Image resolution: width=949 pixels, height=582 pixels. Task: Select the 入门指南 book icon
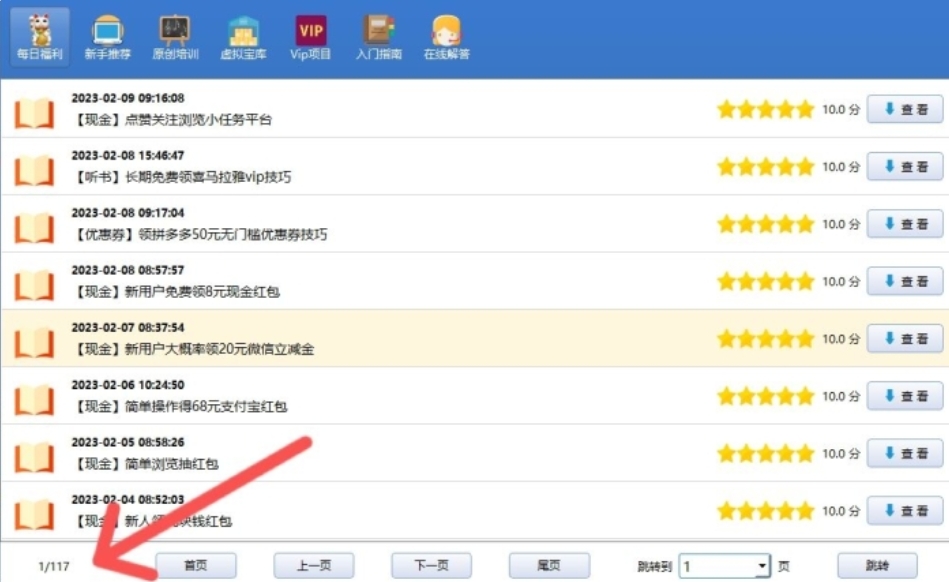click(378, 27)
